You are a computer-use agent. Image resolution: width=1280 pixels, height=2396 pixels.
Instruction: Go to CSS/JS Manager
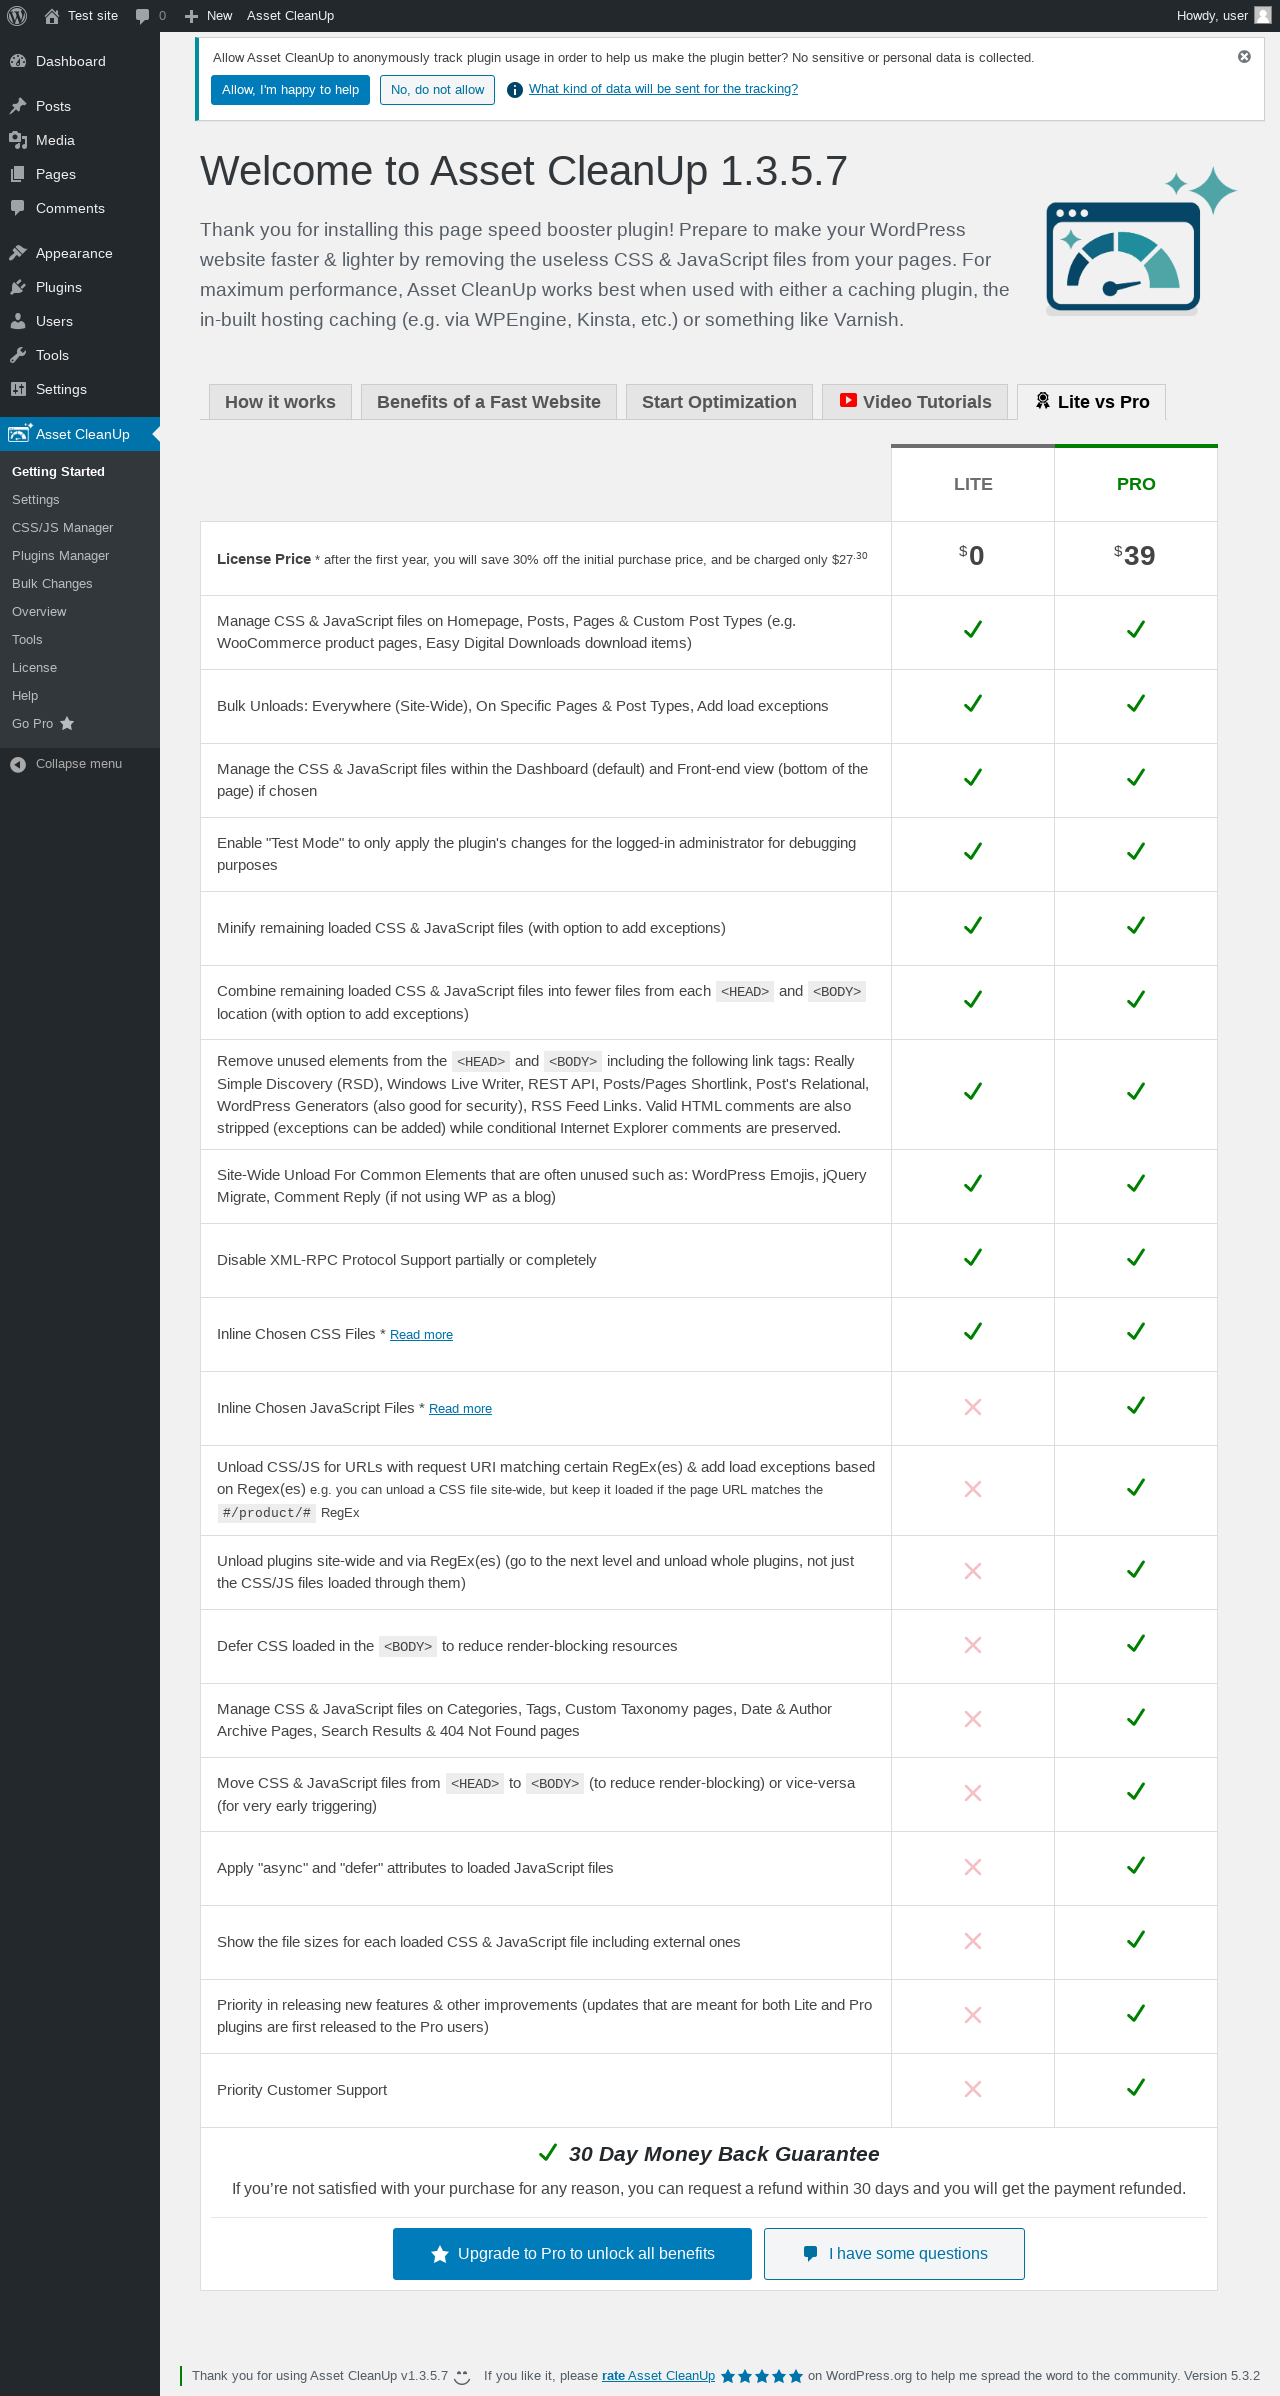click(x=63, y=528)
